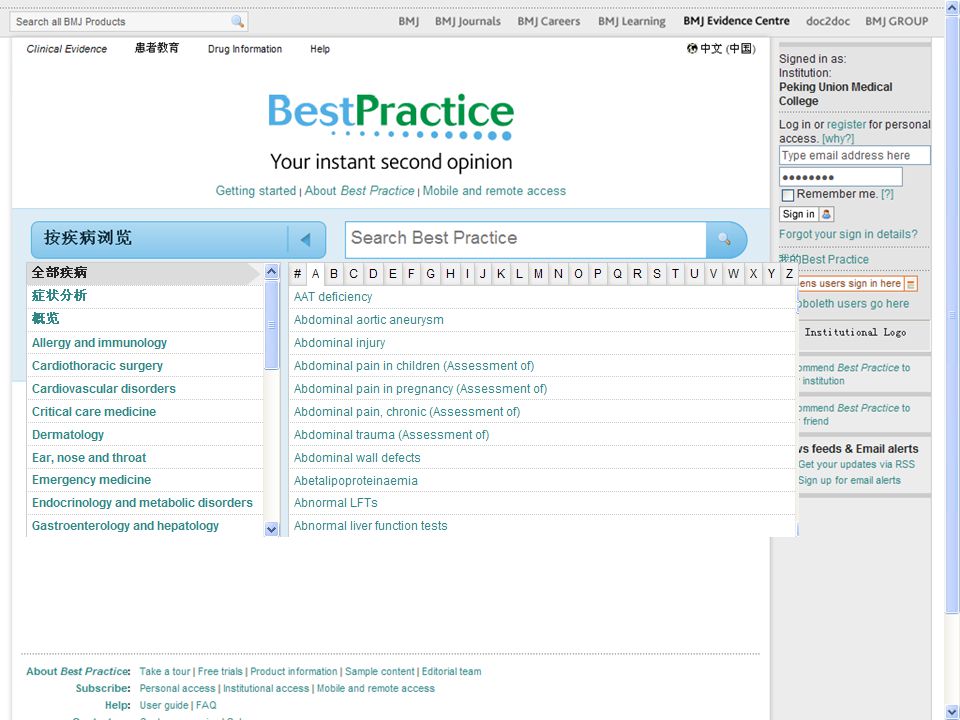Screen dimensions: 960x720
Task: Tick the Remember me checkbox
Action: click(788, 195)
